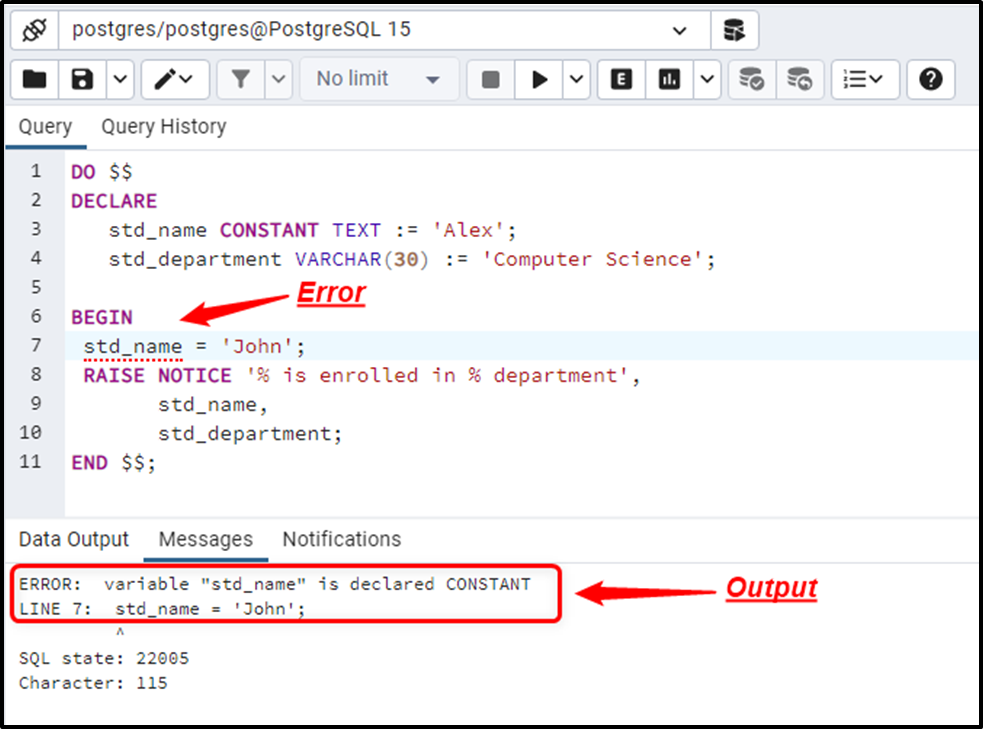Open a SQL file using the folder icon
The image size is (983, 729).
click(35, 79)
